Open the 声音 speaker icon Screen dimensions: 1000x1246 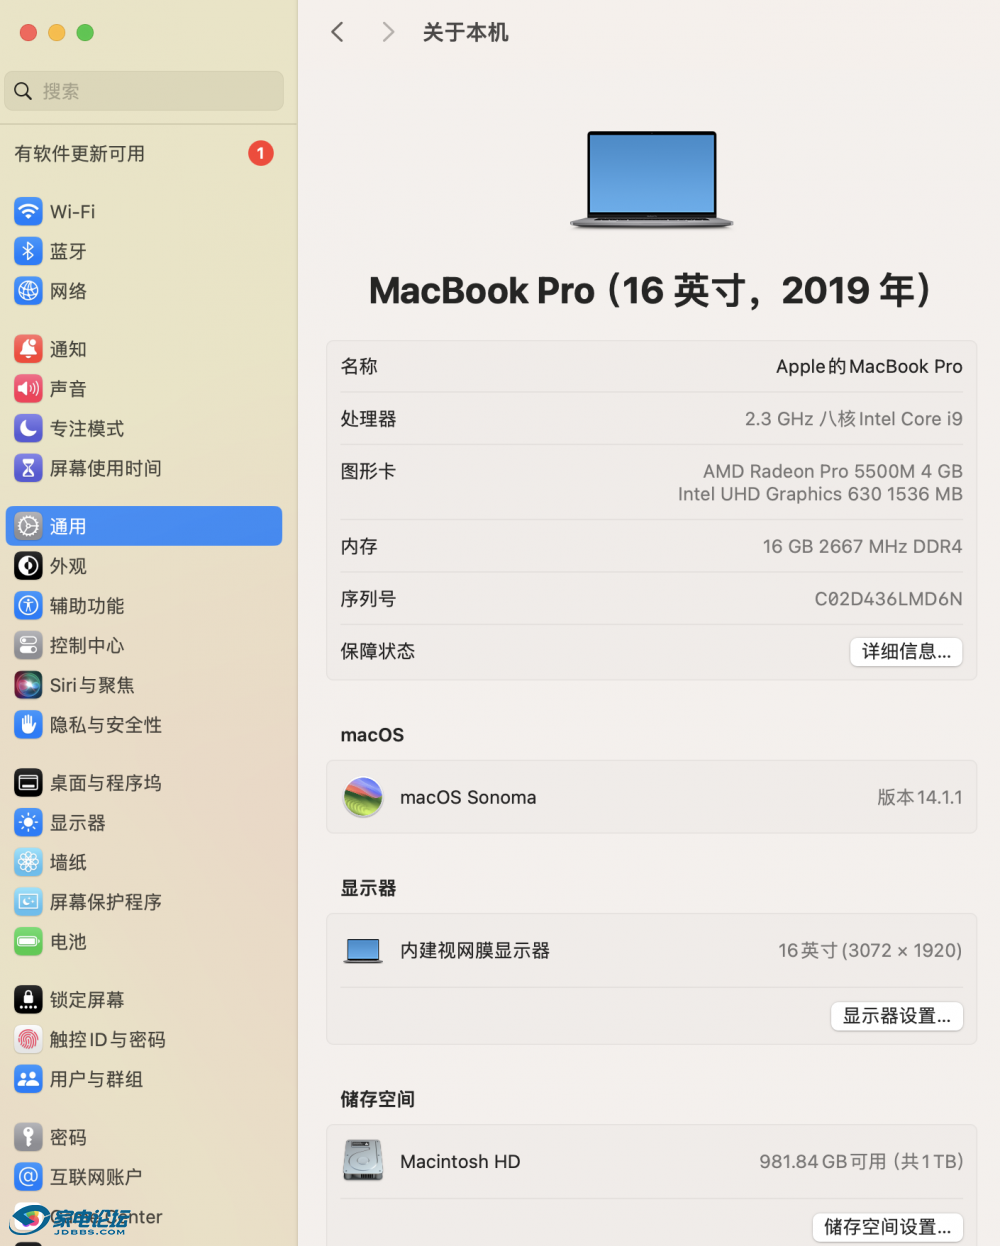pyautogui.click(x=28, y=389)
